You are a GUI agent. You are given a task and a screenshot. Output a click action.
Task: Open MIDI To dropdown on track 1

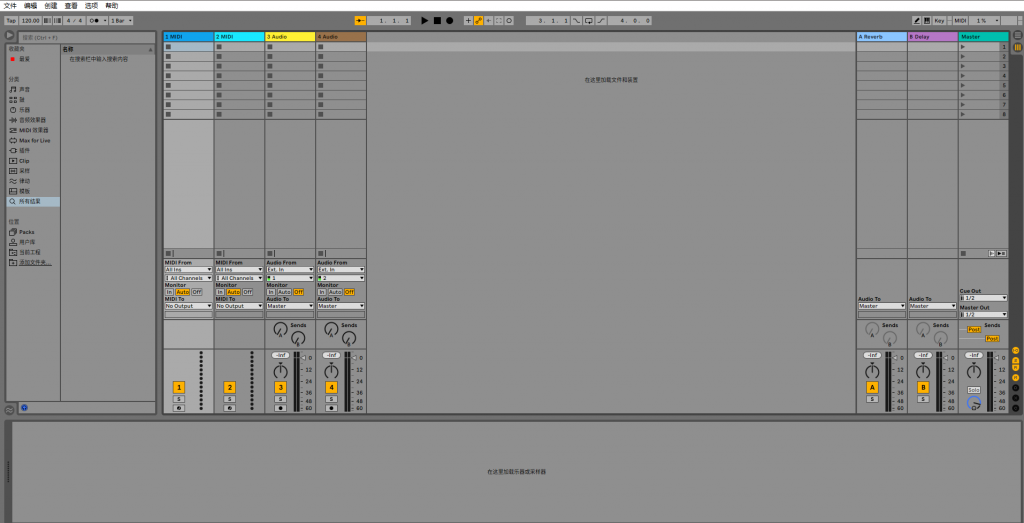click(188, 306)
